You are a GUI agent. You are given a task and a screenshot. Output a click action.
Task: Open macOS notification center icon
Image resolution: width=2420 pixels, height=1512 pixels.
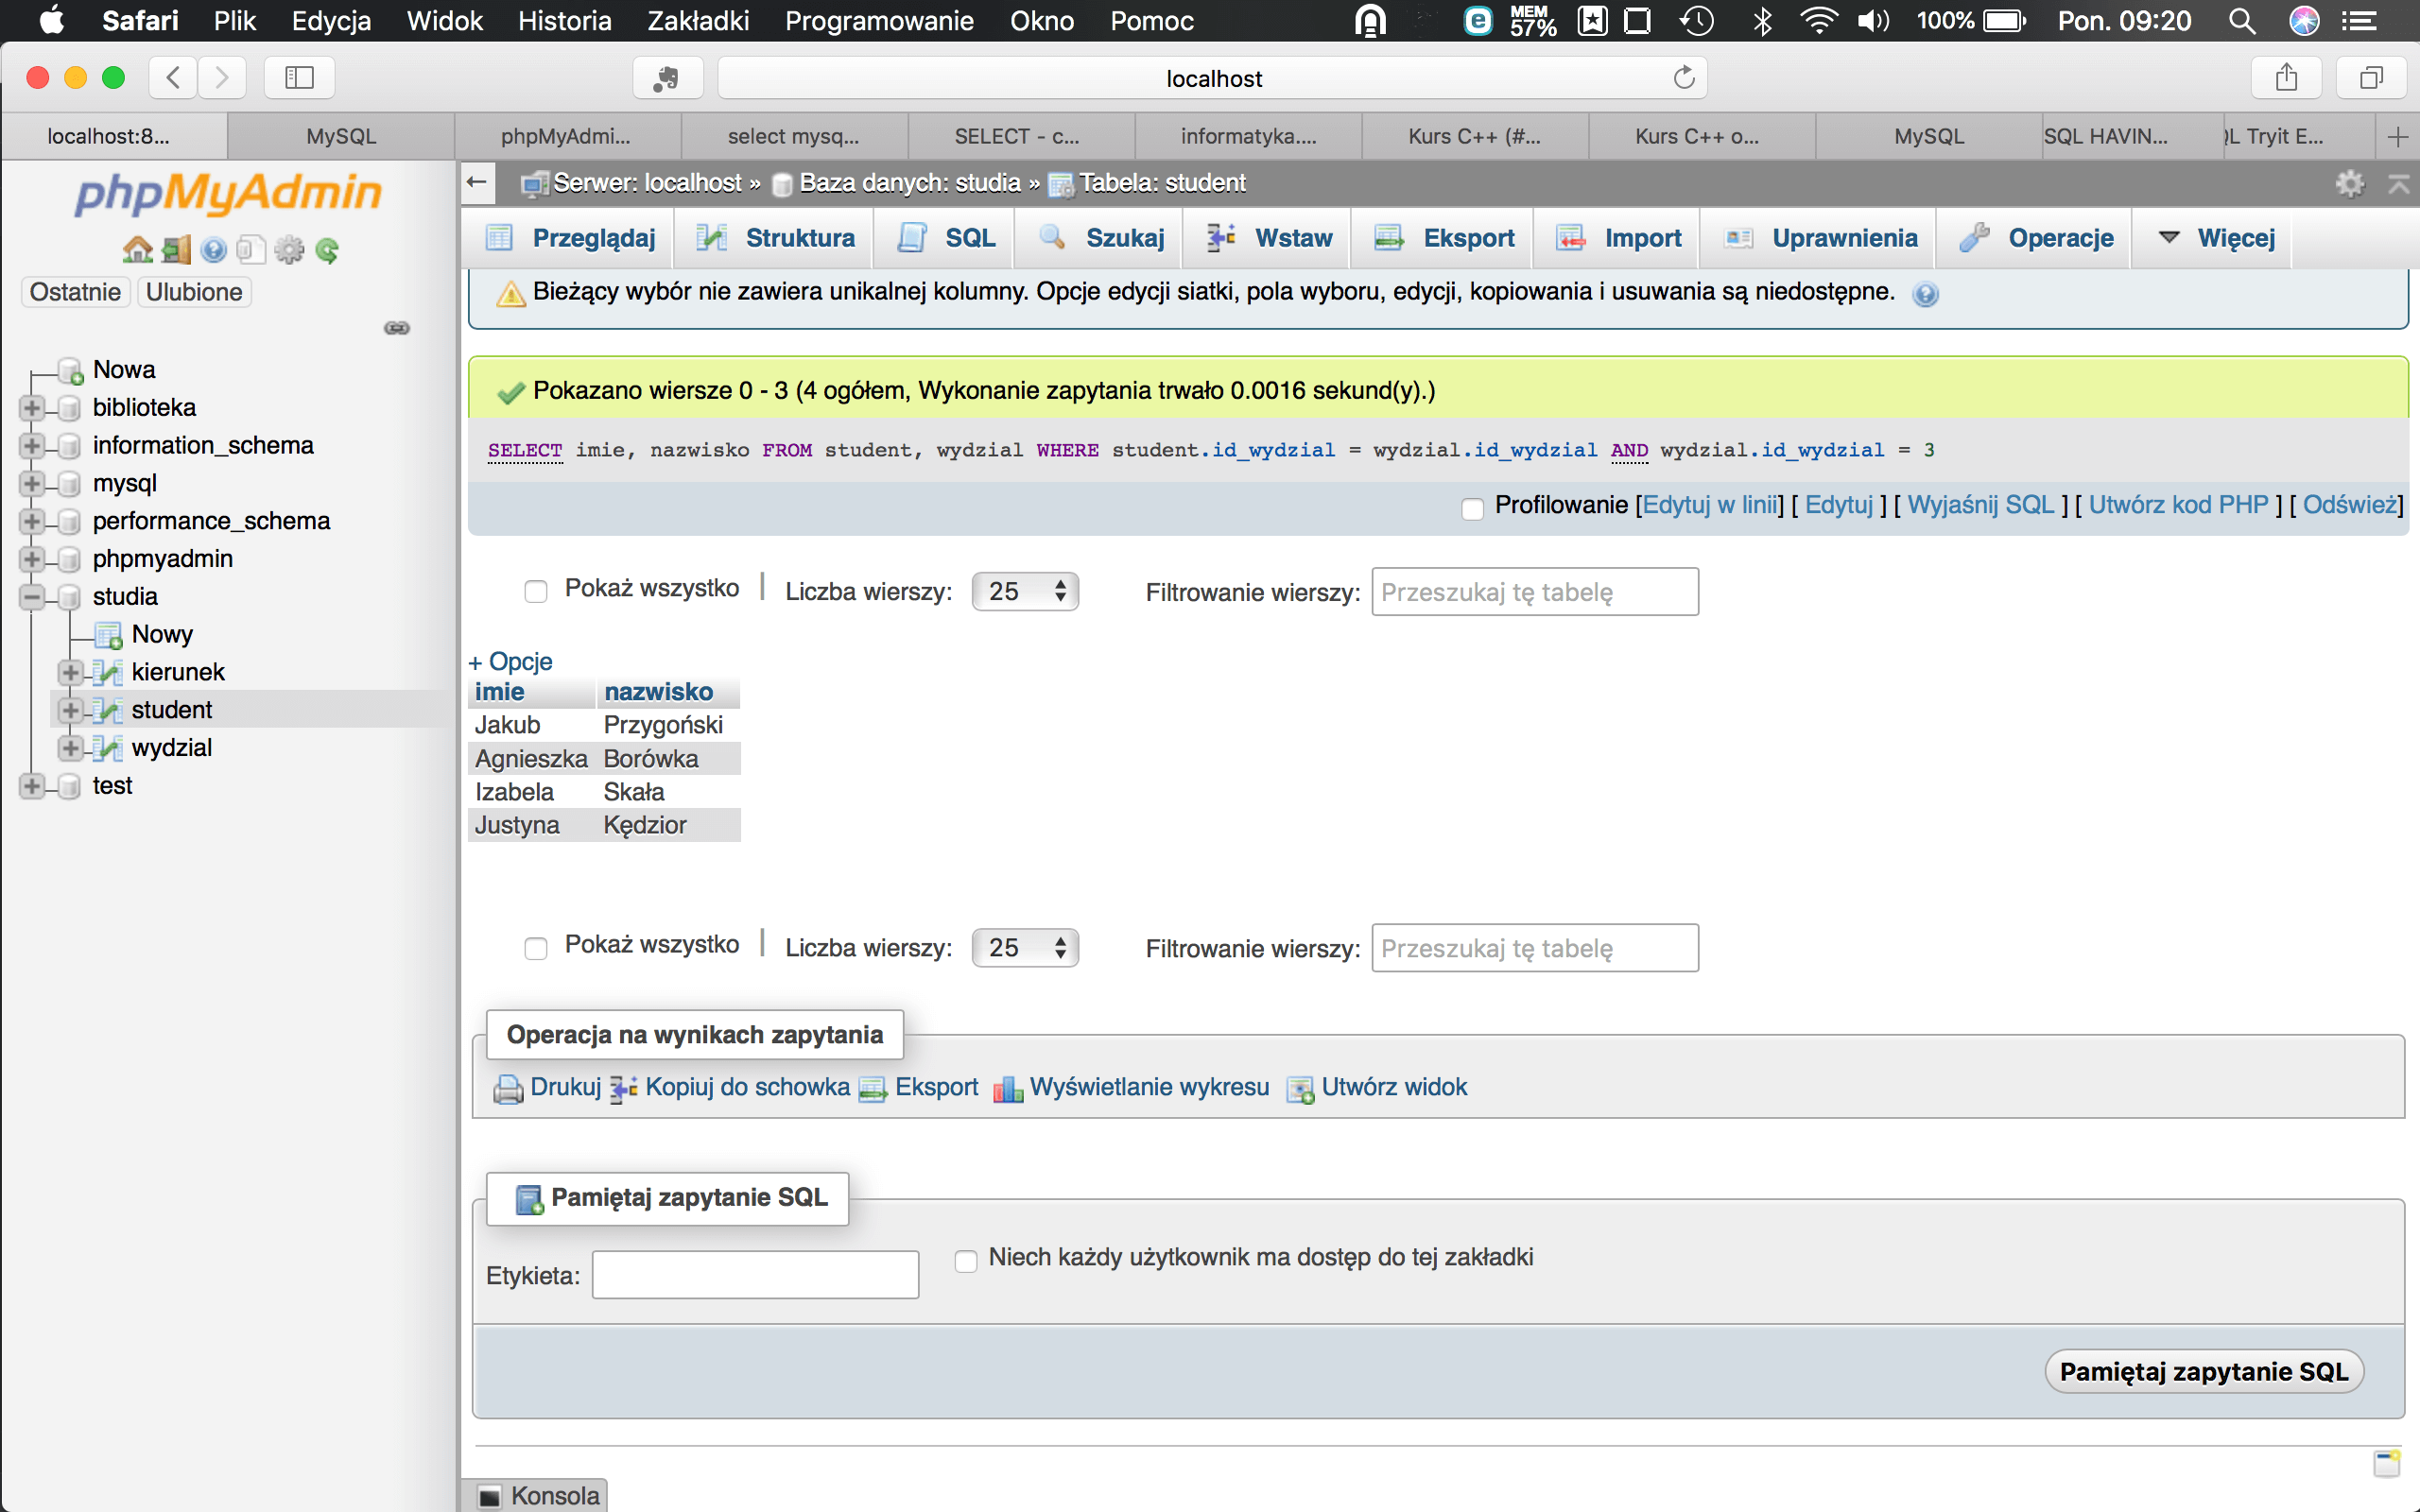point(2360,20)
